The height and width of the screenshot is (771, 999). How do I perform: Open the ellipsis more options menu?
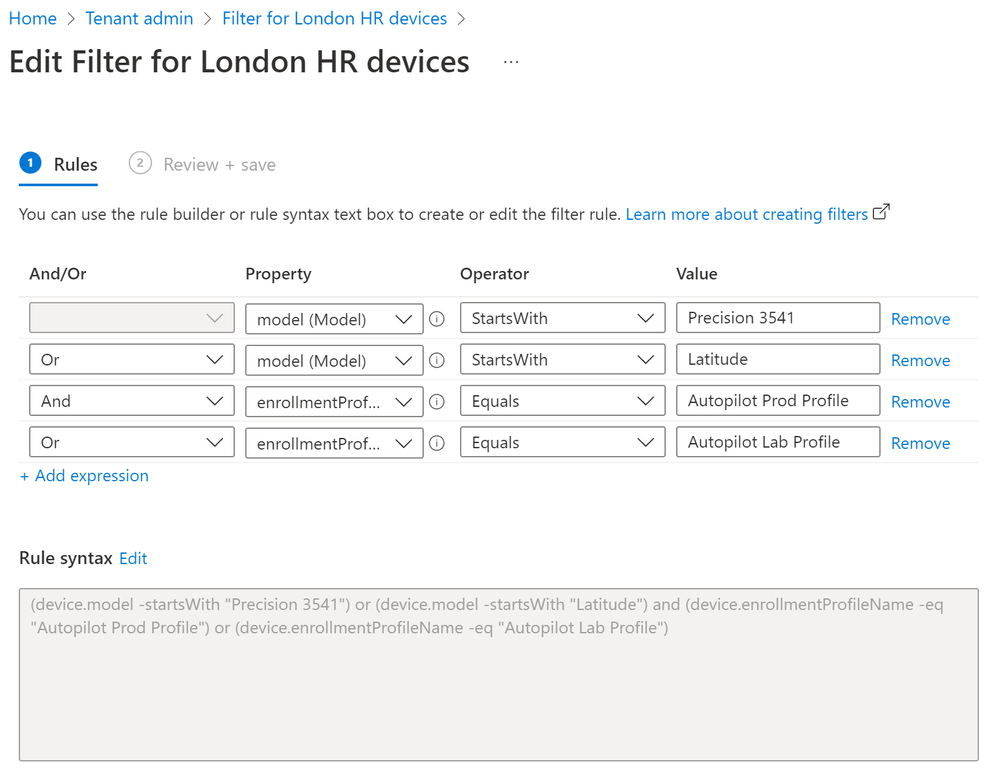click(511, 62)
